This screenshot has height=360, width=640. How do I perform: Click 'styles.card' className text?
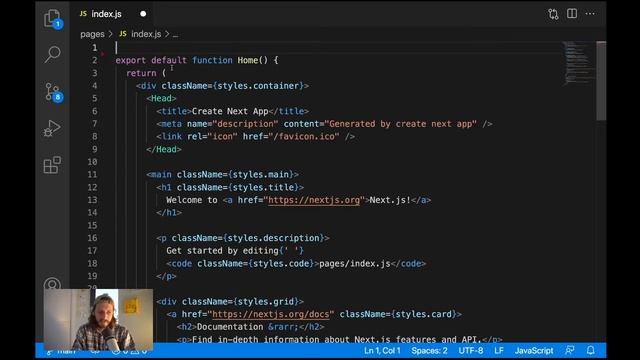tap(424, 314)
